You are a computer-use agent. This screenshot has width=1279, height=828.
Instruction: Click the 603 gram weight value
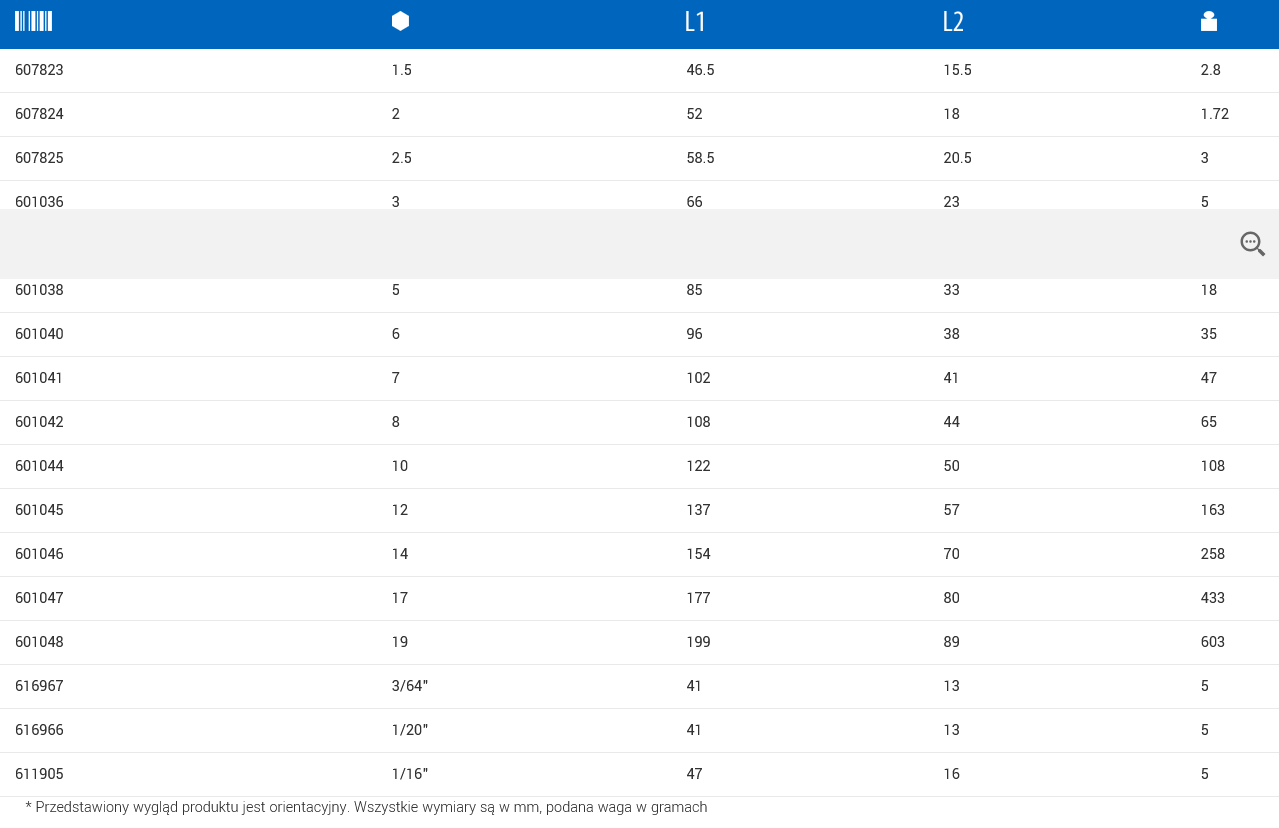coord(1213,642)
